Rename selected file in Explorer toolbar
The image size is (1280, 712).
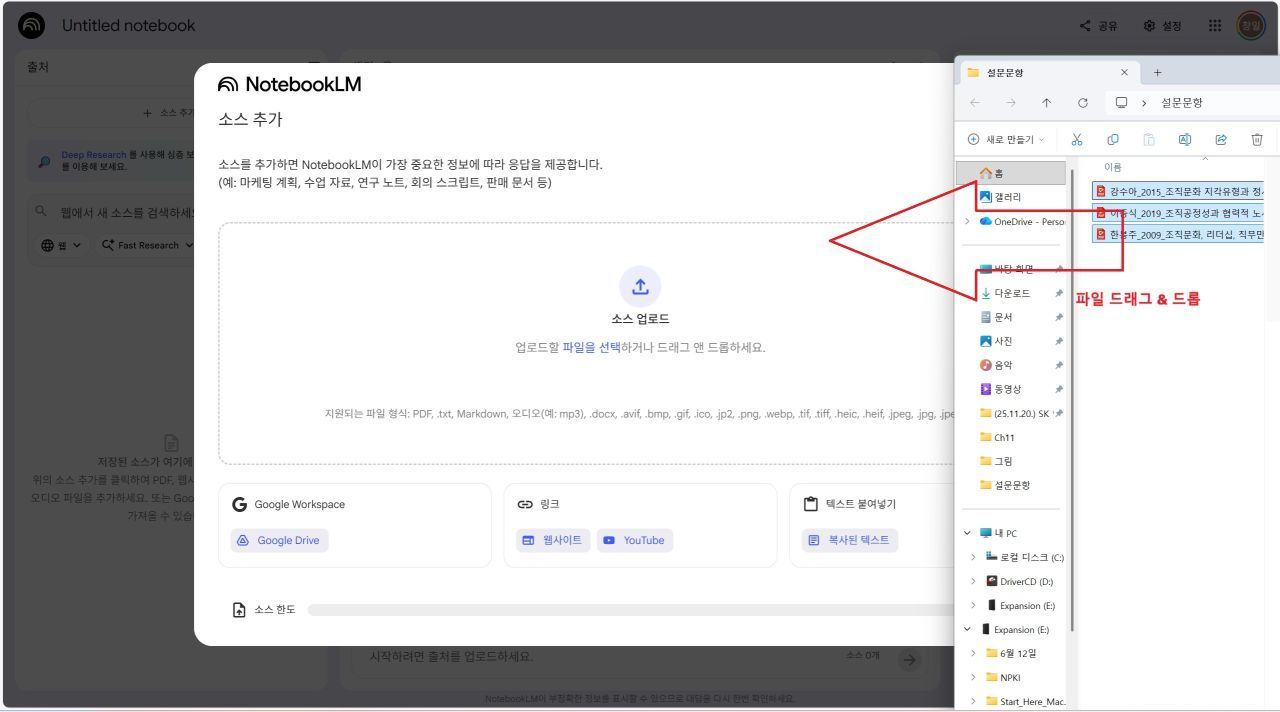(x=1185, y=140)
